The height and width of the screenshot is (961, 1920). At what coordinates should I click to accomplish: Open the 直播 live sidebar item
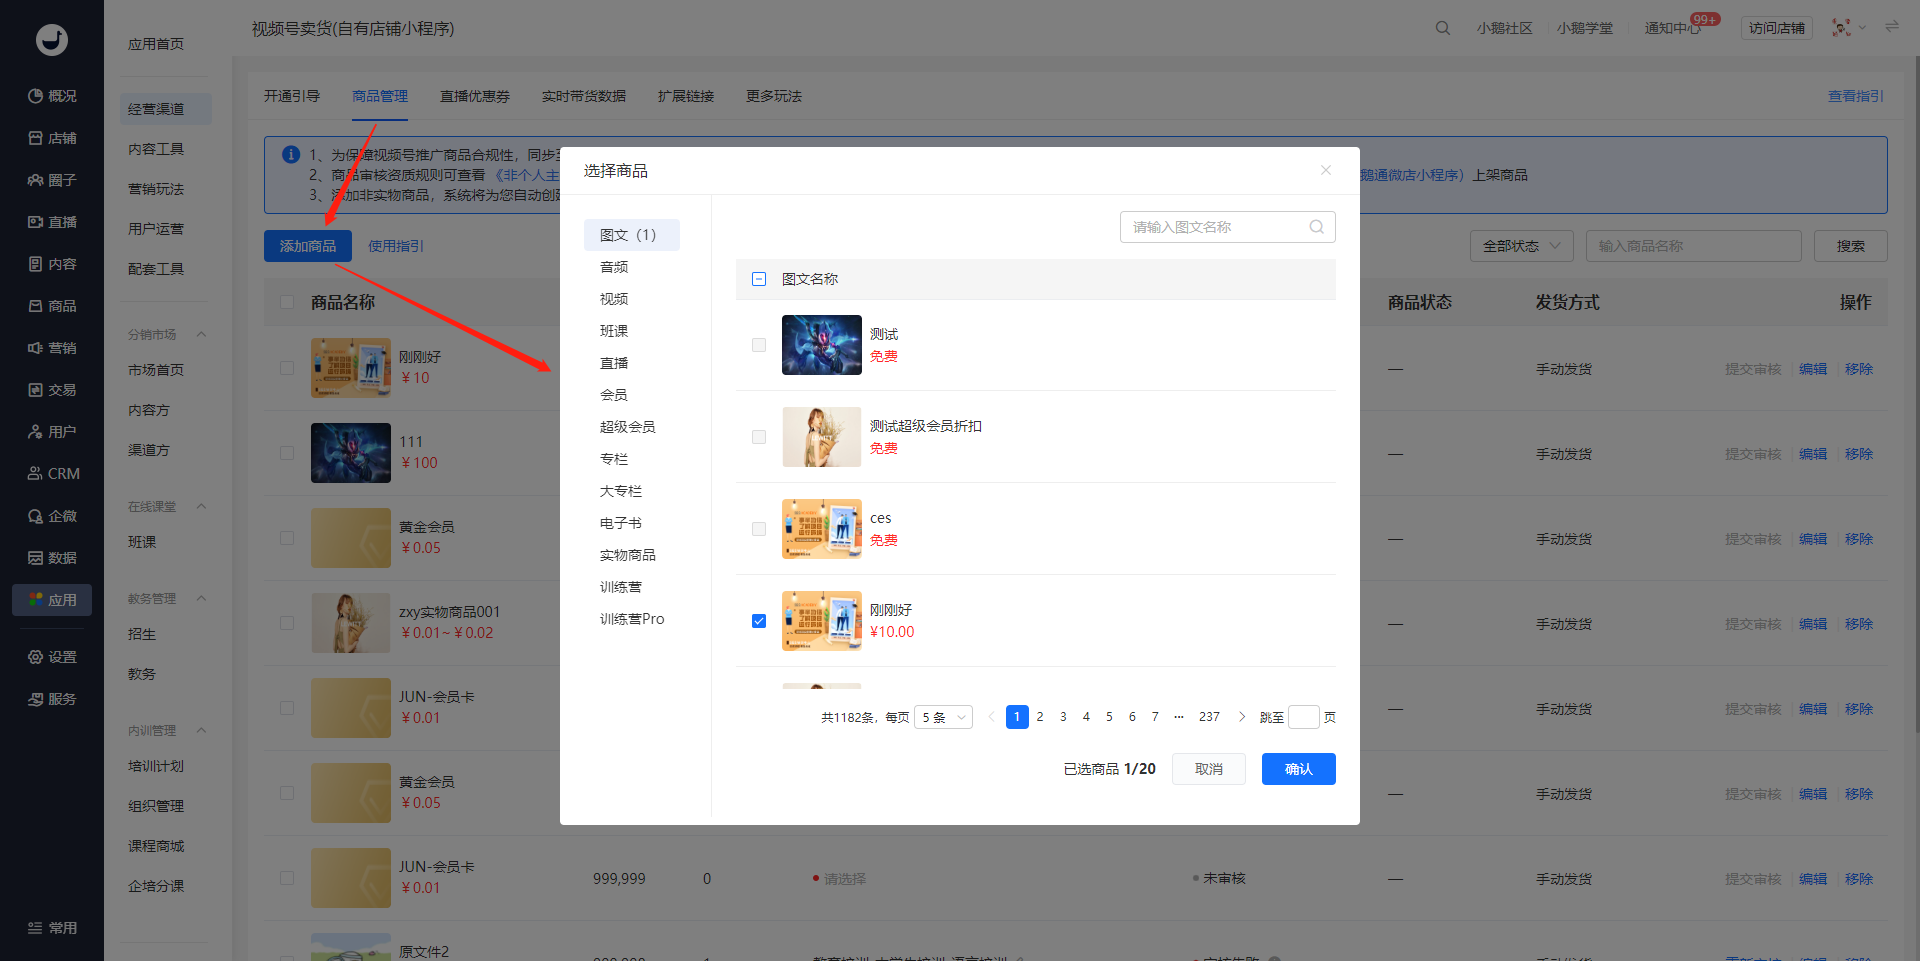52,222
